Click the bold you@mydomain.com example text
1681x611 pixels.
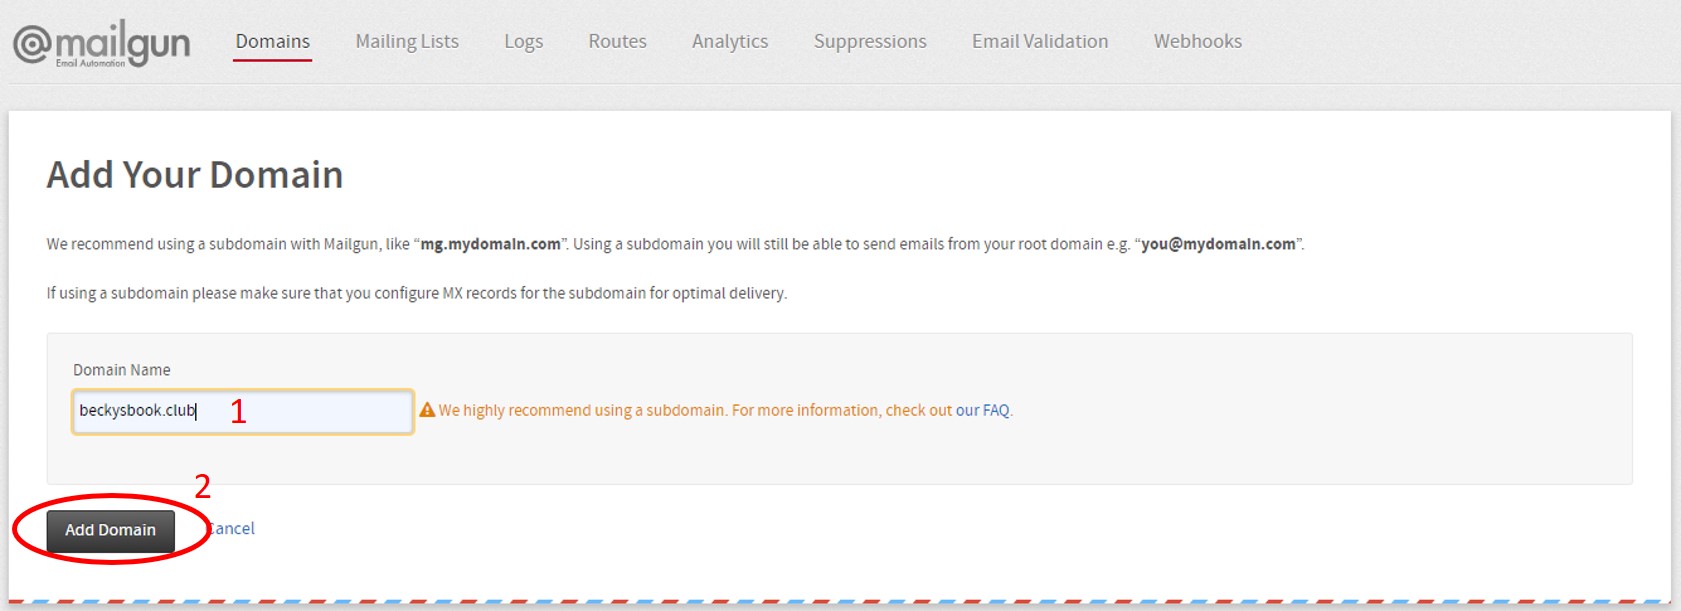[1218, 244]
